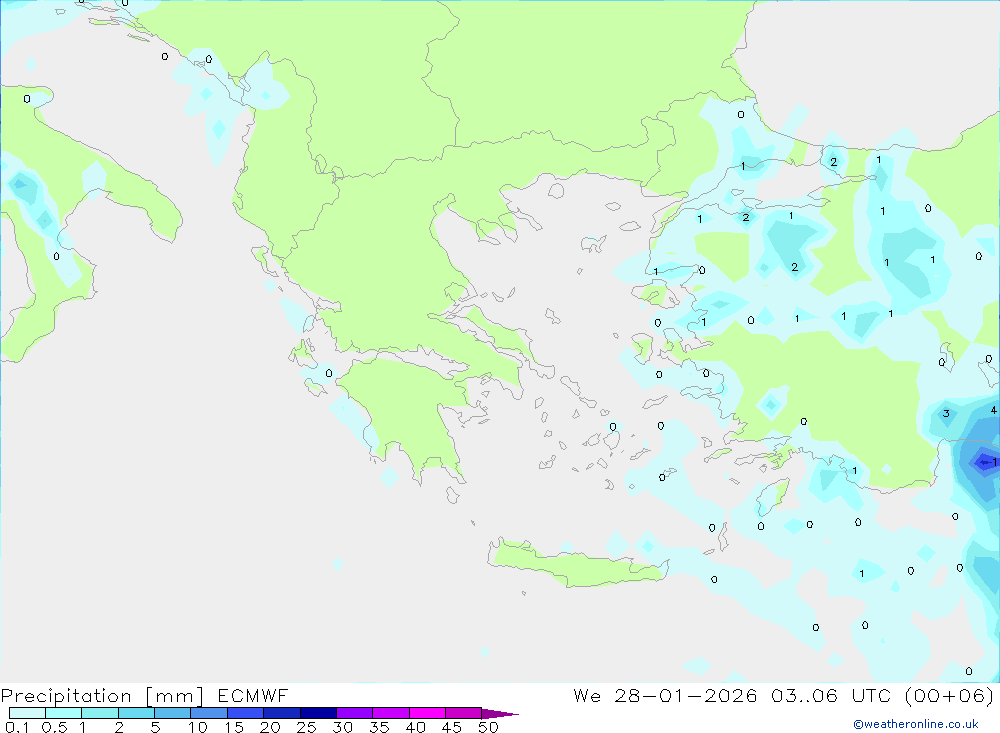Select legend swatch between 0.1 and 0.5
Image resolution: width=1000 pixels, height=733 pixels.
(27, 713)
